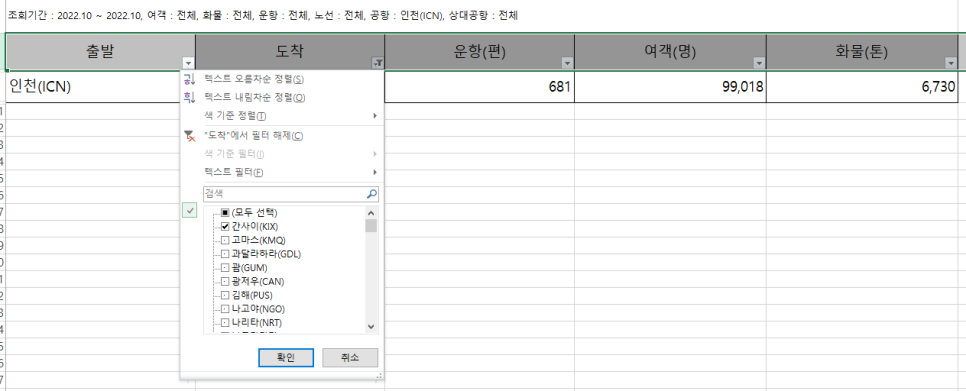This screenshot has height=391, width=966.
Task: Select the cell with value 99,018
Action: (670, 87)
